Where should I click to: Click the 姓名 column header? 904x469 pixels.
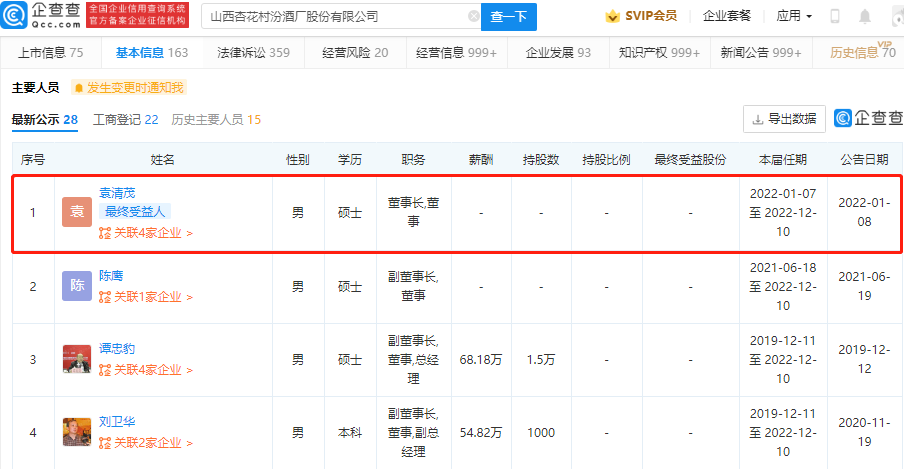point(163,160)
